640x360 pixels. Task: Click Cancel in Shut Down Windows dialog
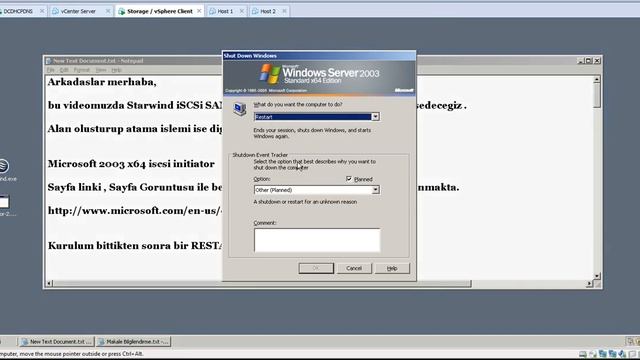[x=354, y=268]
